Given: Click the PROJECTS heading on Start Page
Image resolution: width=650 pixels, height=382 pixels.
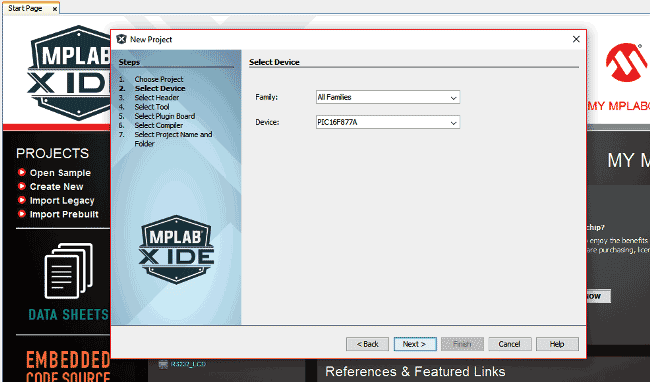Looking at the screenshot, I should [x=53, y=154].
